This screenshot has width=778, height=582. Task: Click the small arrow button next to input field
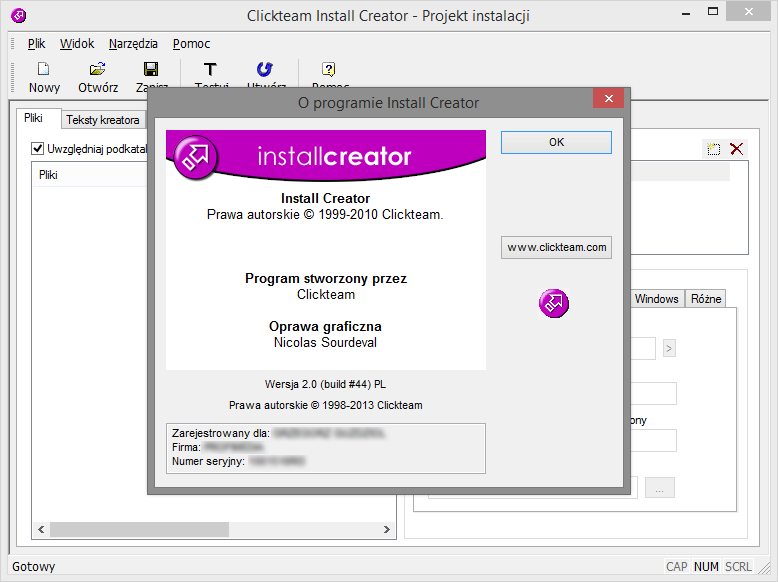tap(669, 348)
